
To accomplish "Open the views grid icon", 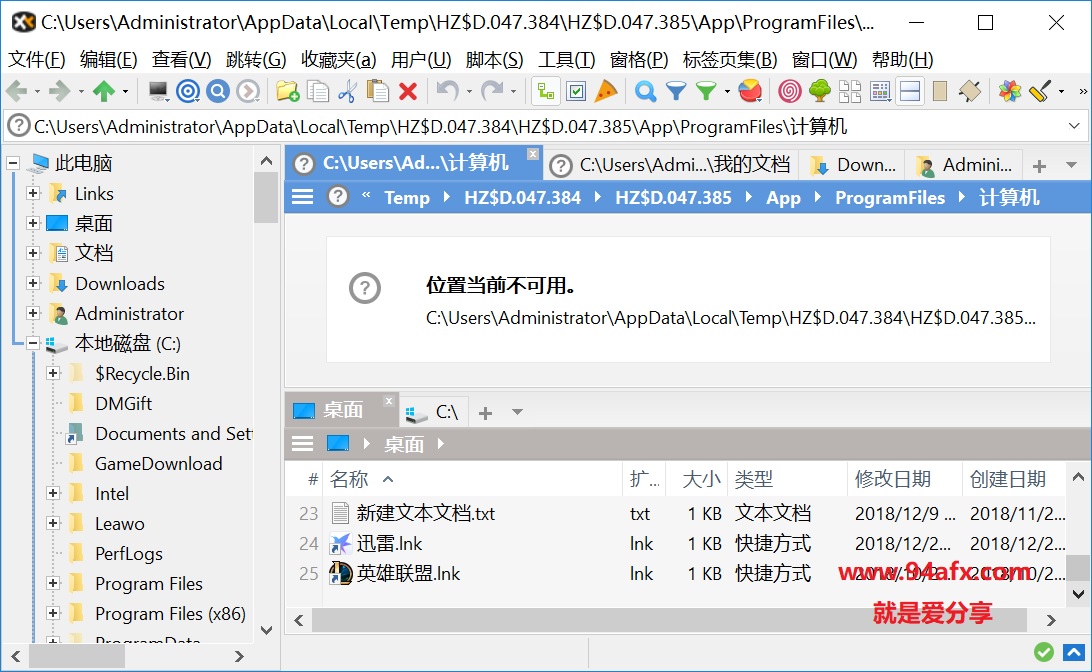I will 880,91.
